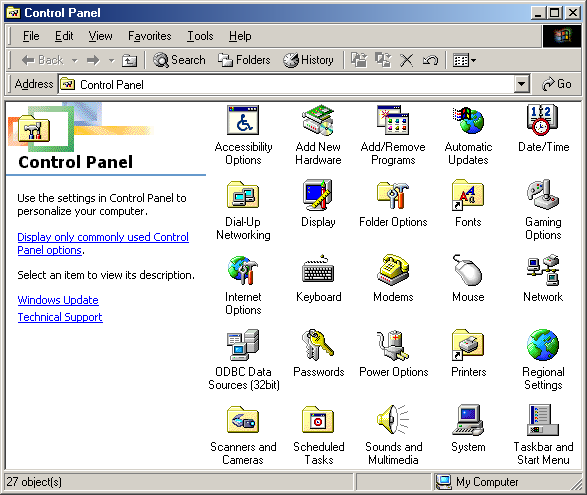Expand the Forward history dropdown arrow

(111, 60)
